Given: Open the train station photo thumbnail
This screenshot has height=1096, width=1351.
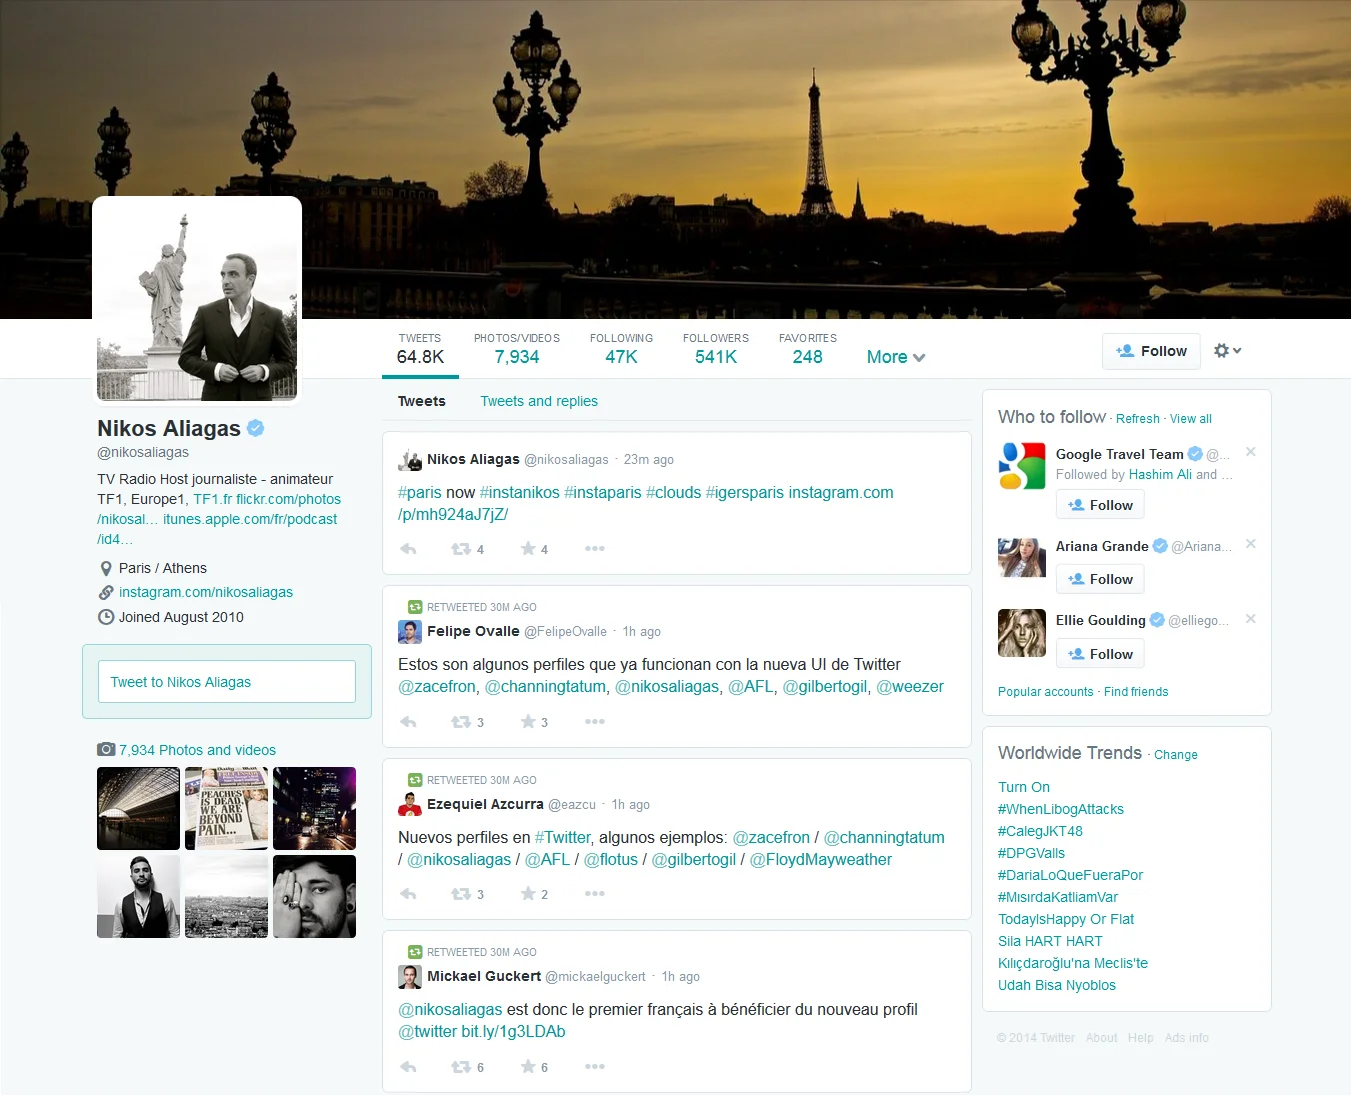Looking at the screenshot, I should click(x=138, y=808).
